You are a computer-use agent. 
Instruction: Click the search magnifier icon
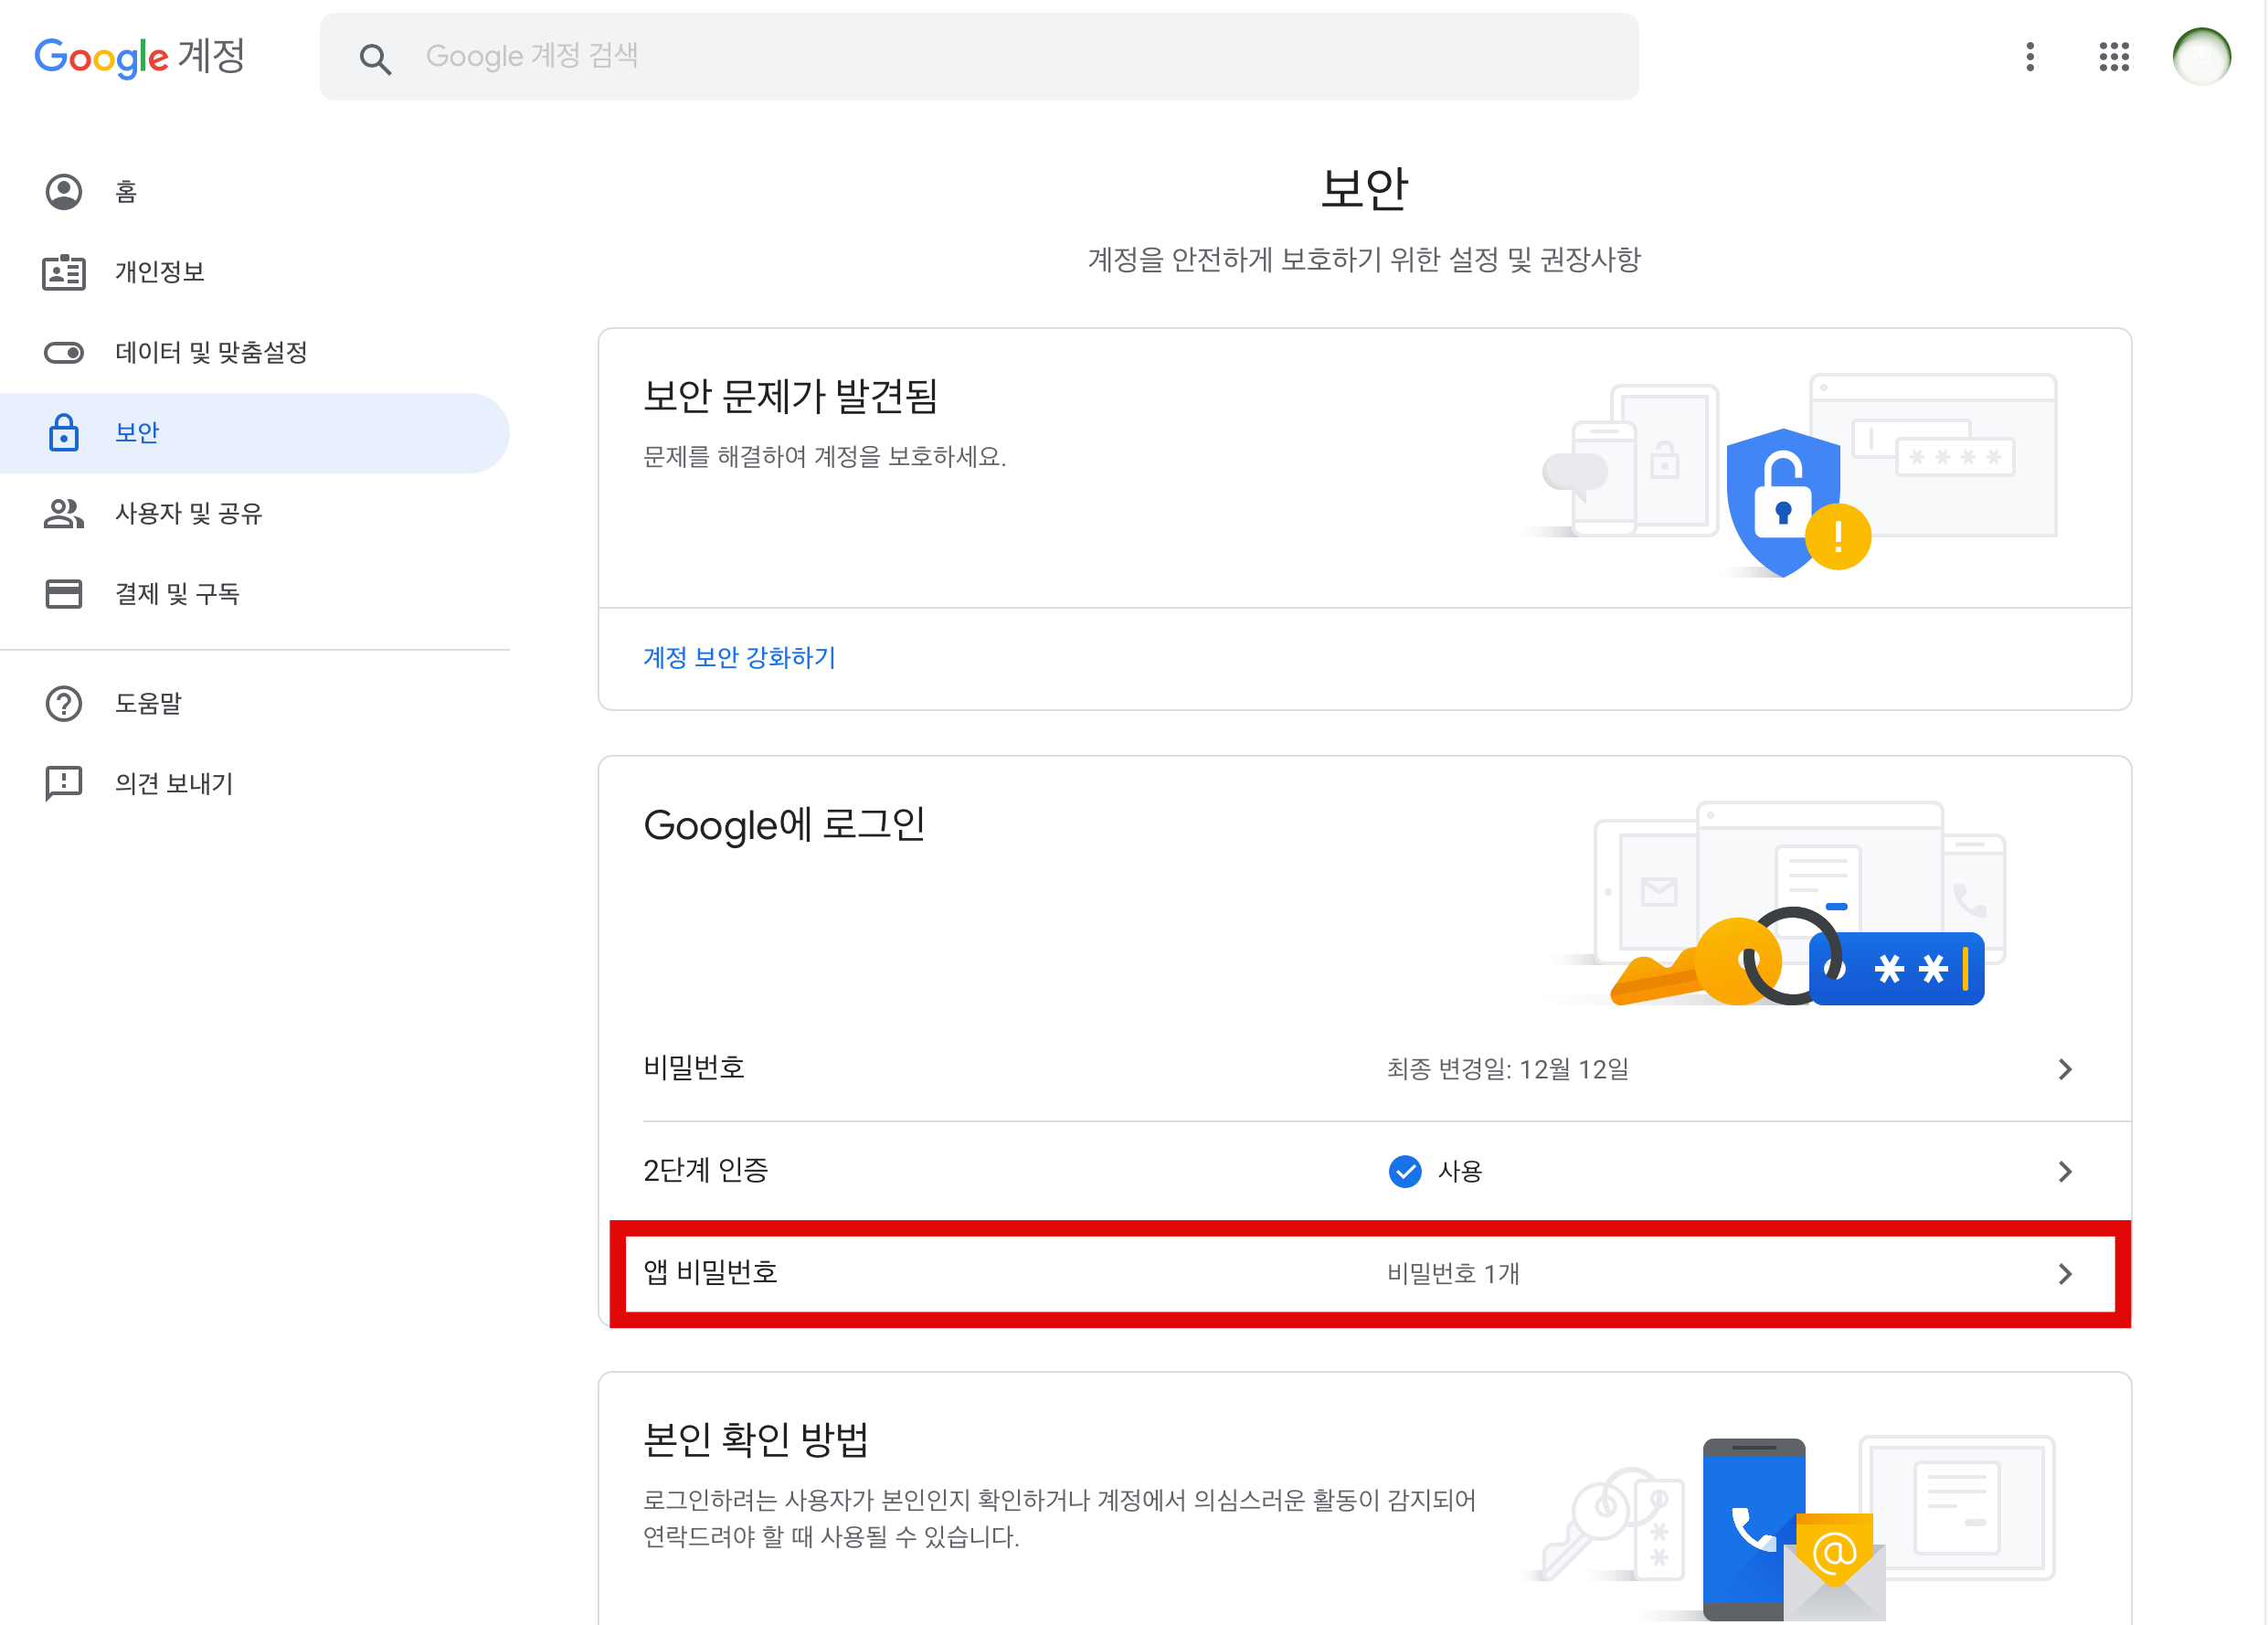(x=375, y=59)
